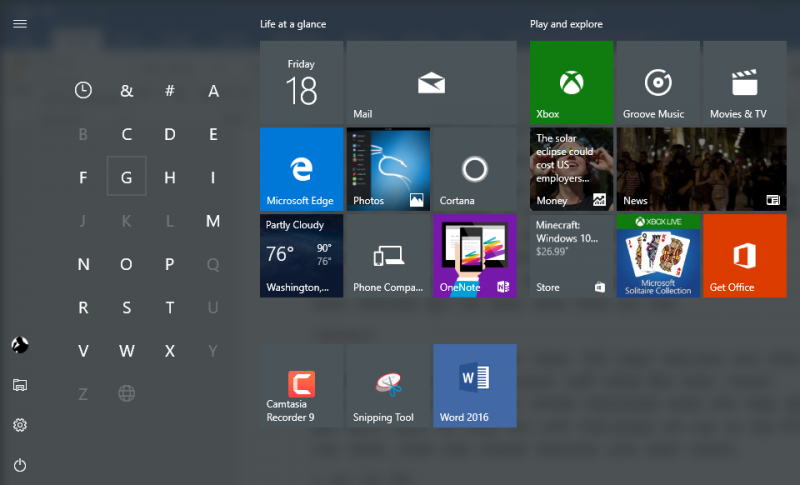
Task: Launch Microsoft Edge tile
Action: (x=301, y=169)
